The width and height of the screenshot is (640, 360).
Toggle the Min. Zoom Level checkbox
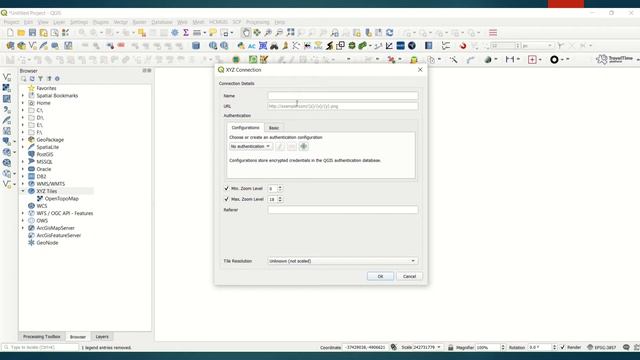click(x=227, y=188)
